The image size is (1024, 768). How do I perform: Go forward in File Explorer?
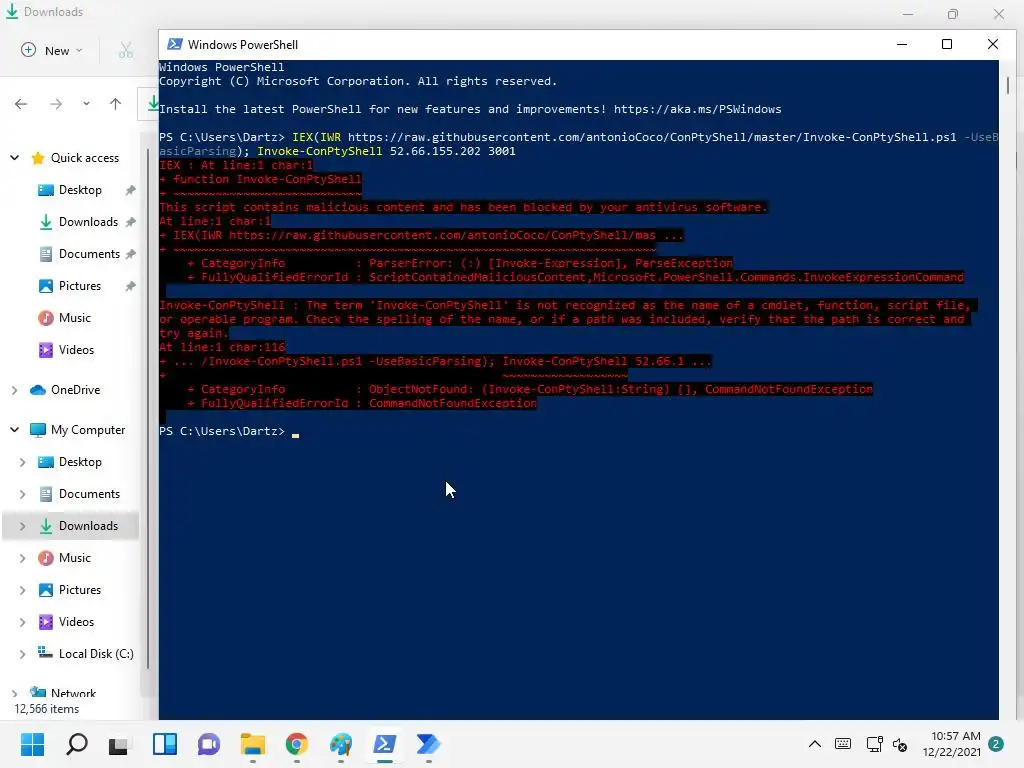(56, 104)
